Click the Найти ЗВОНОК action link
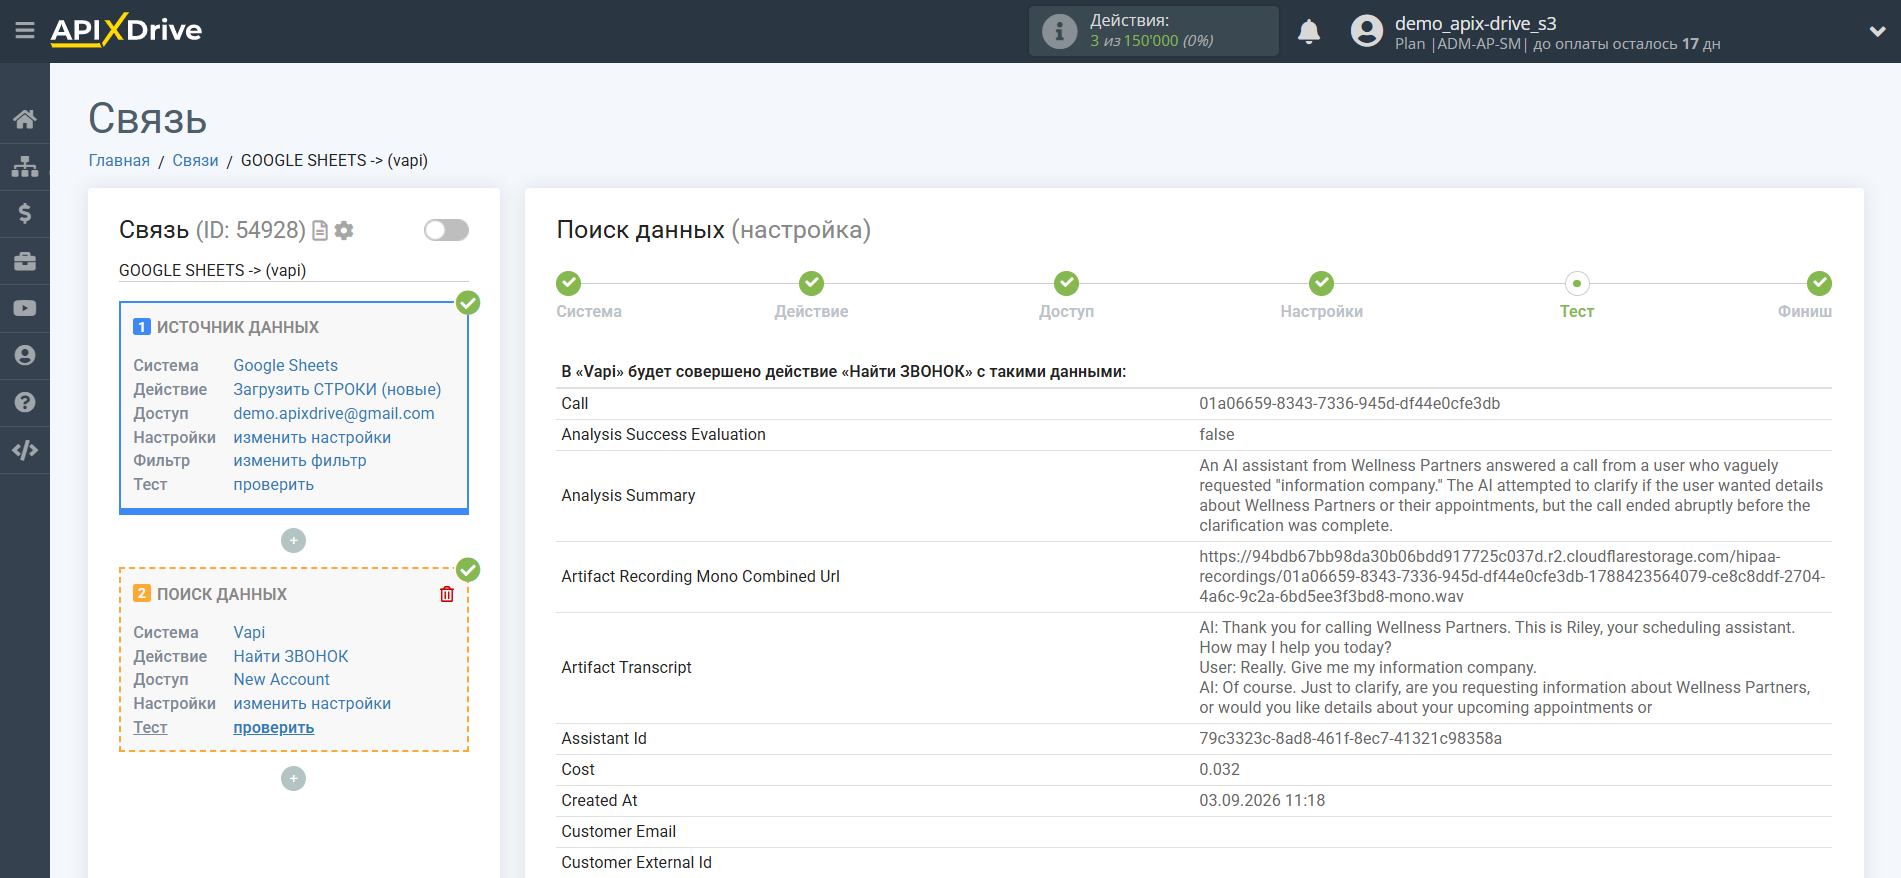 coord(291,656)
